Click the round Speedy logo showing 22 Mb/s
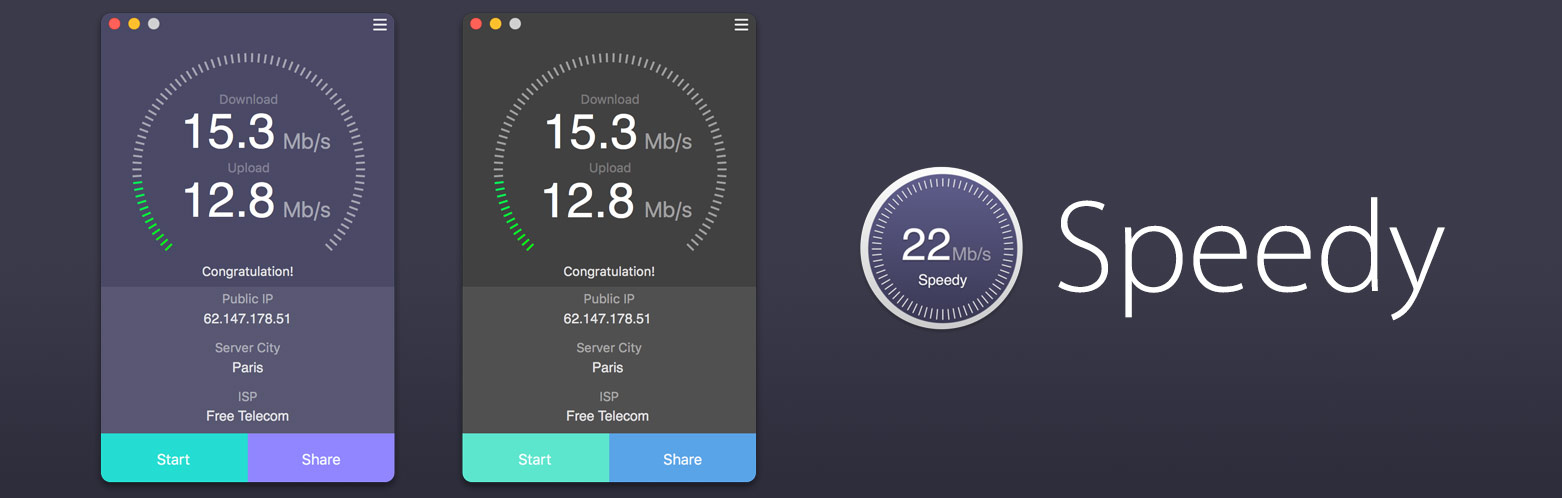Image resolution: width=1562 pixels, height=498 pixels. tap(941, 248)
